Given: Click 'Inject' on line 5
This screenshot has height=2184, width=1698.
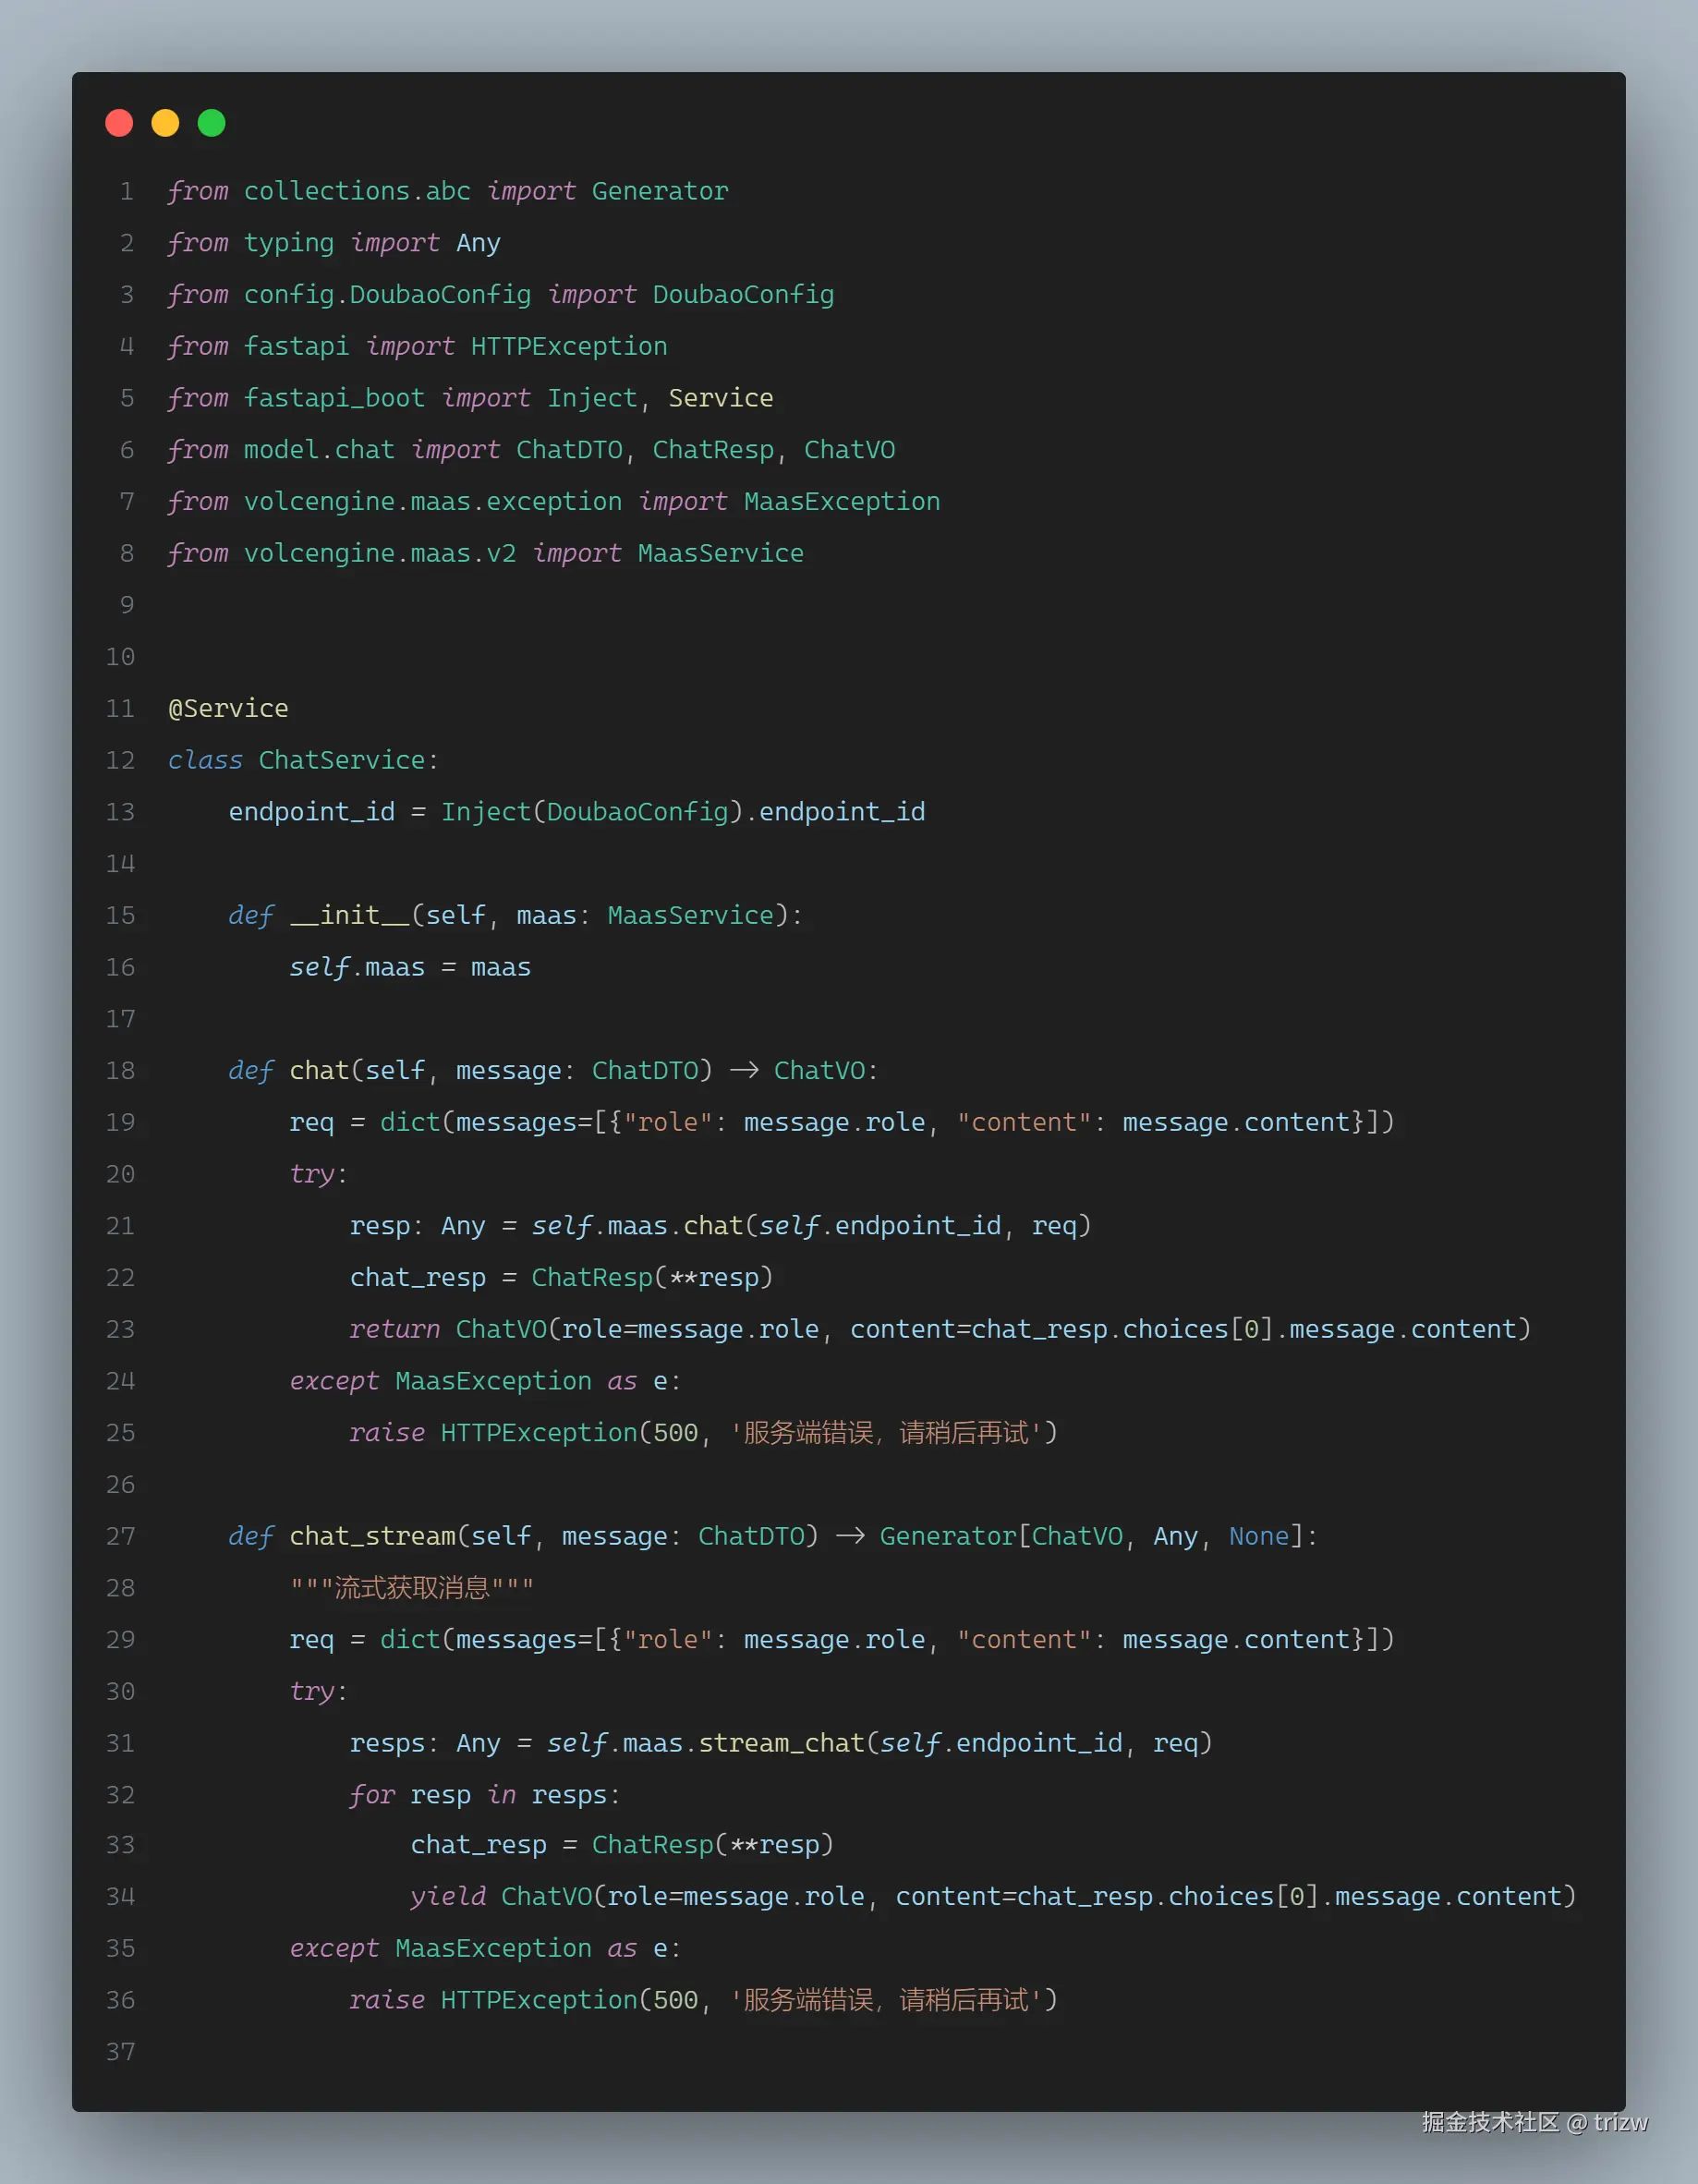Looking at the screenshot, I should pos(592,398).
